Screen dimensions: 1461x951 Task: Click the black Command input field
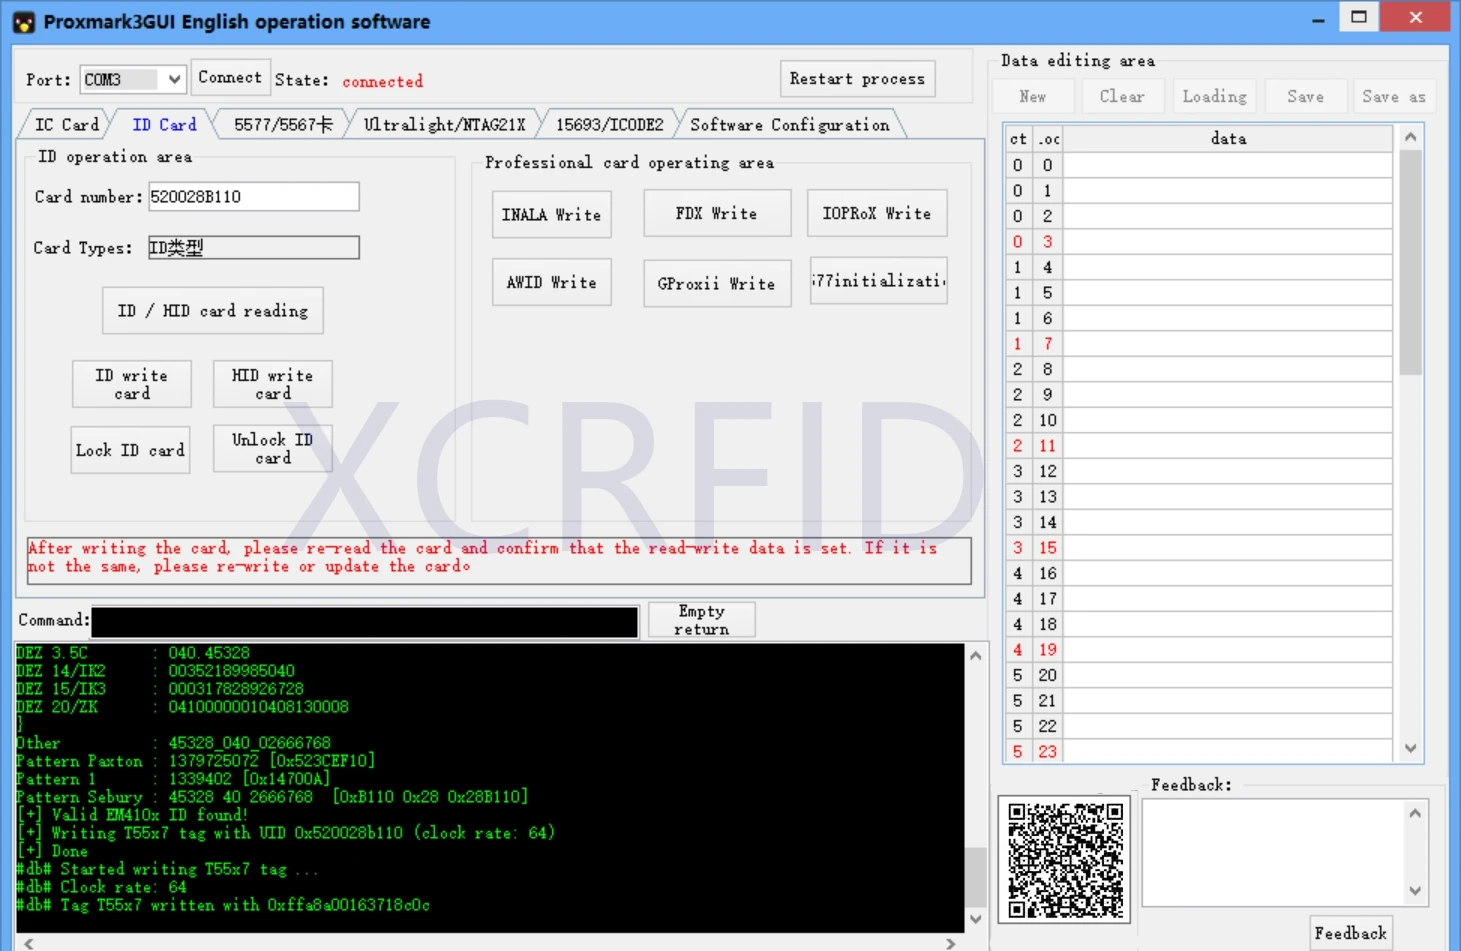click(364, 621)
